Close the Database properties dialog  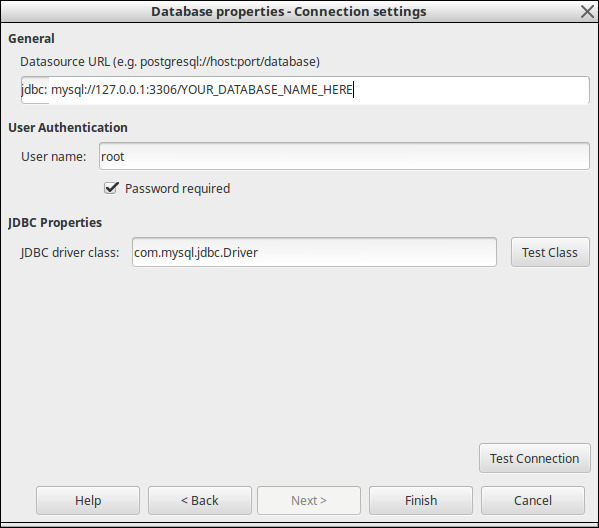[588, 11]
